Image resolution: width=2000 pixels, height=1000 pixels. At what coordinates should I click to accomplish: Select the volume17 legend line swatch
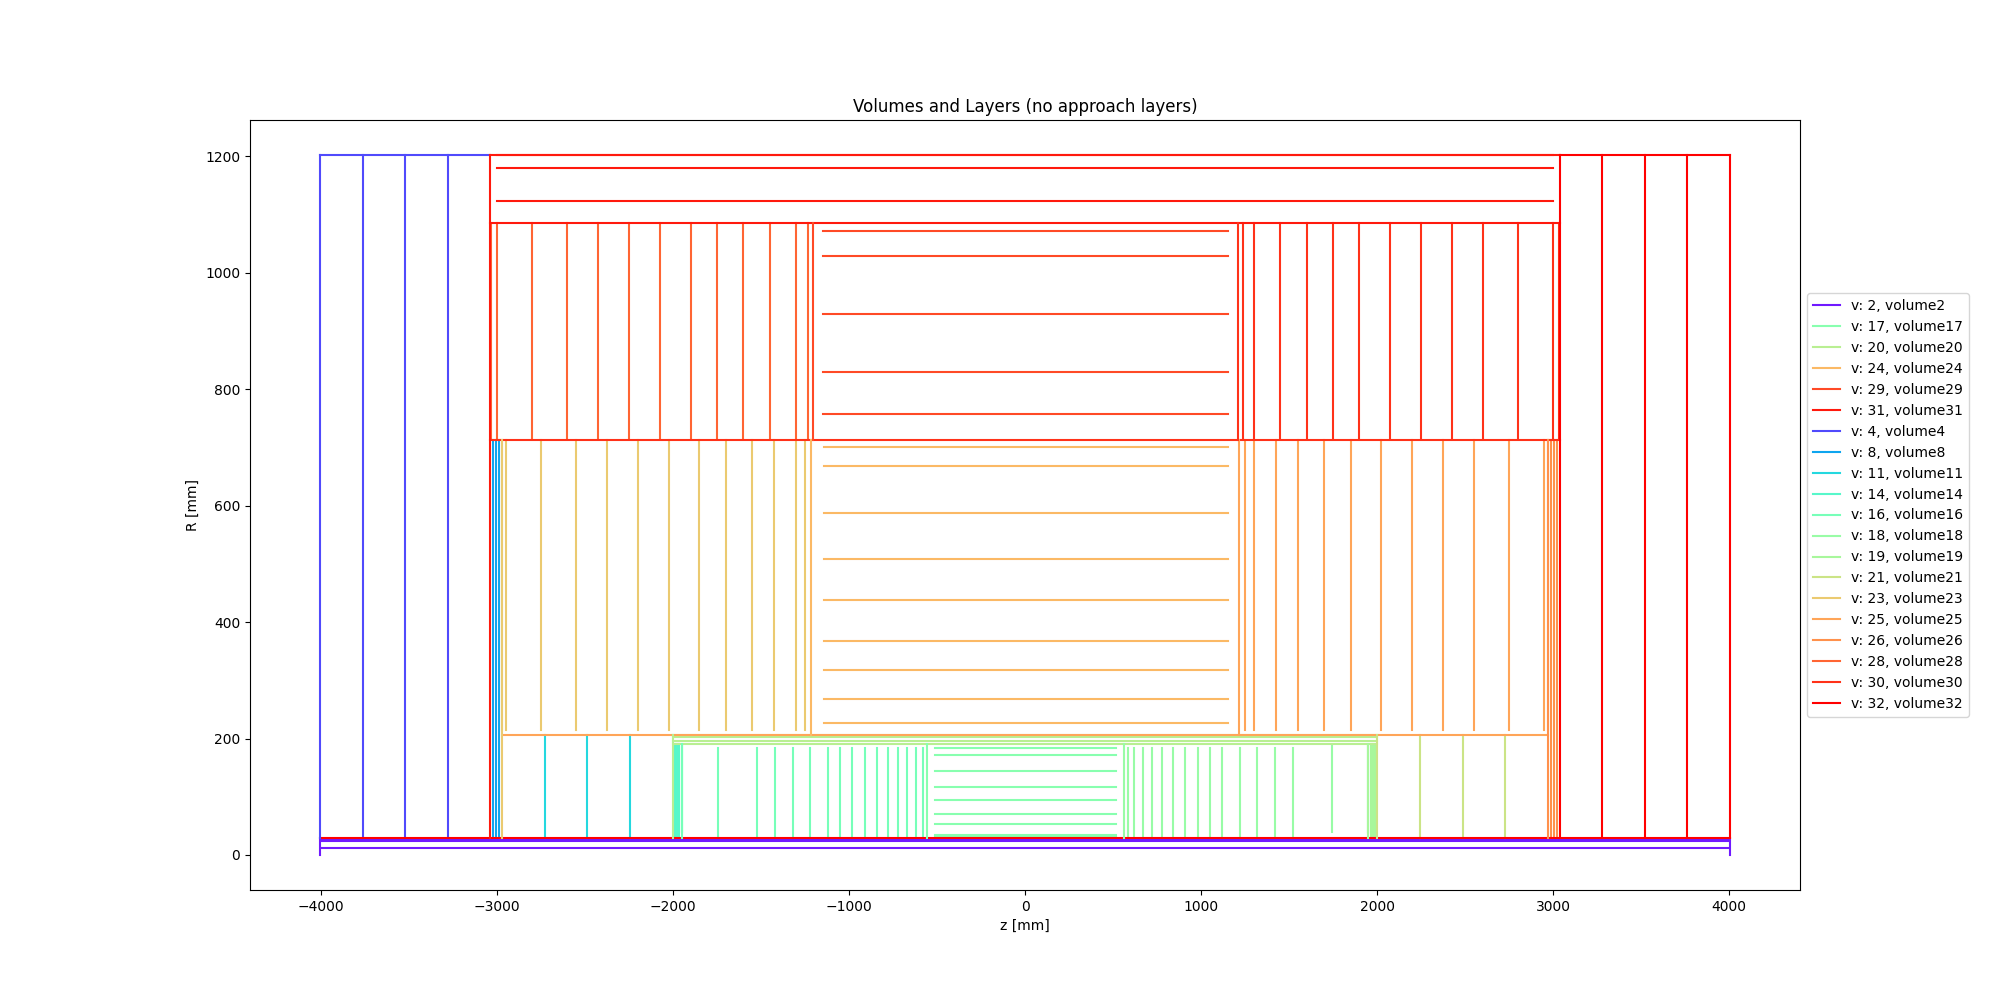1826,327
